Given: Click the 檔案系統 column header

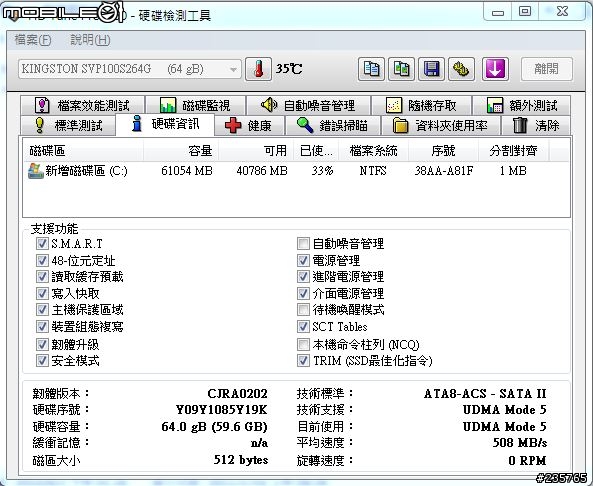Looking at the screenshot, I should (x=373, y=151).
